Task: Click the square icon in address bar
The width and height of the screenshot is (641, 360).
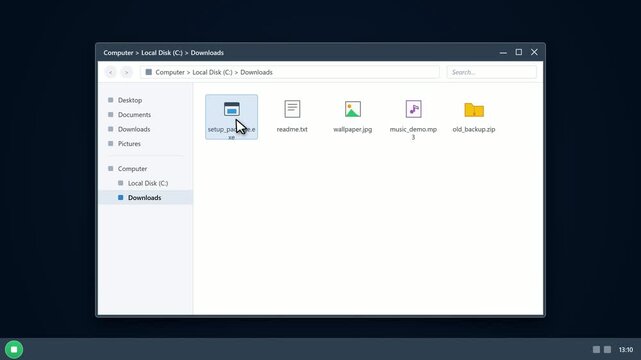Action: point(148,72)
